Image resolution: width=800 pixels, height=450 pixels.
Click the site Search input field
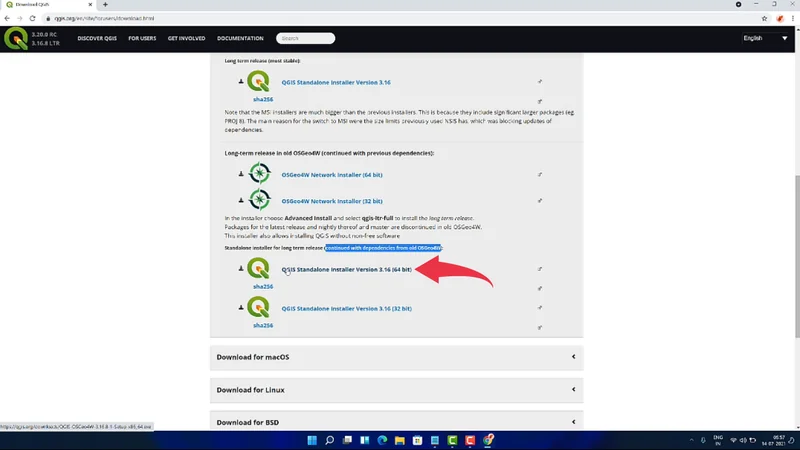coord(306,38)
